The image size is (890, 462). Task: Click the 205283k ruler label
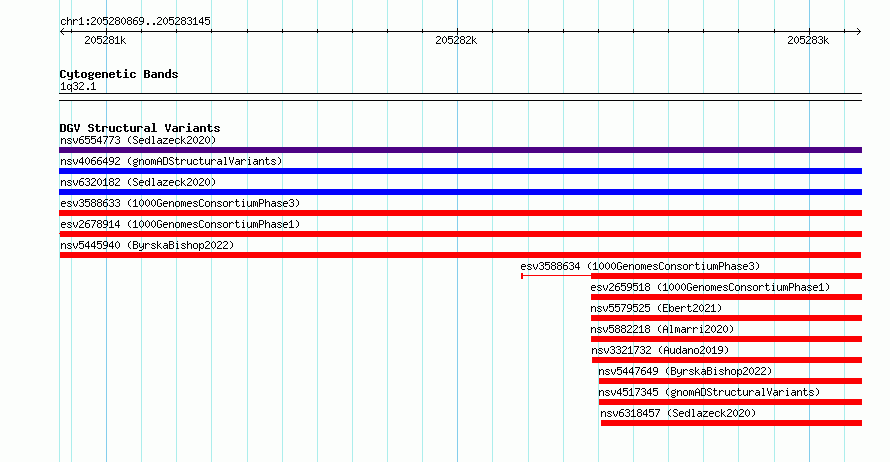(x=808, y=40)
